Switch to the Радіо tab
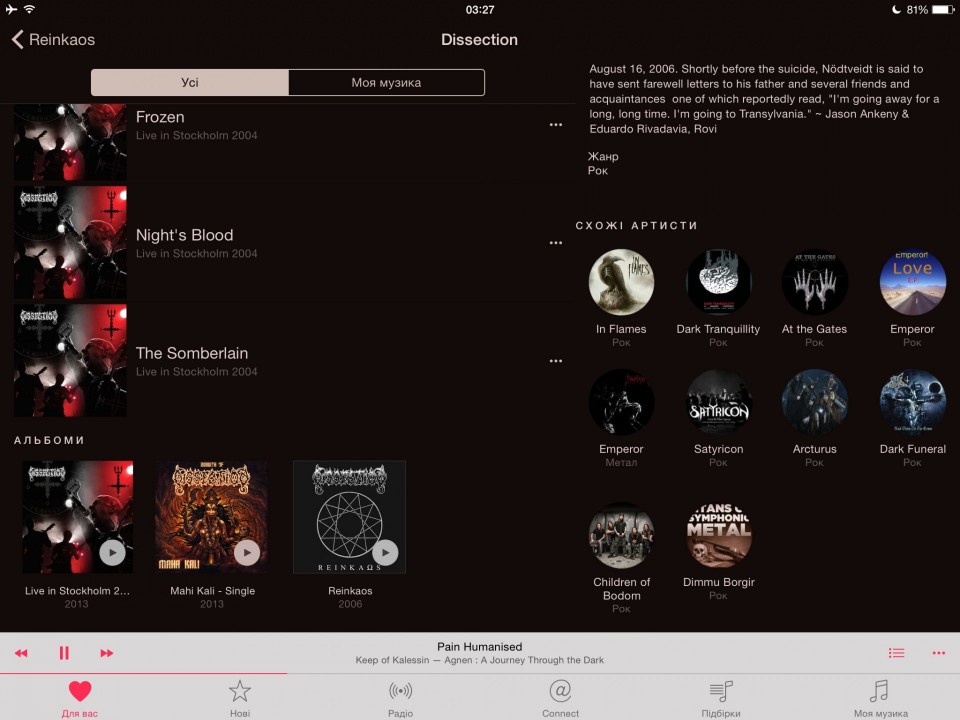960x720 pixels. click(x=400, y=699)
